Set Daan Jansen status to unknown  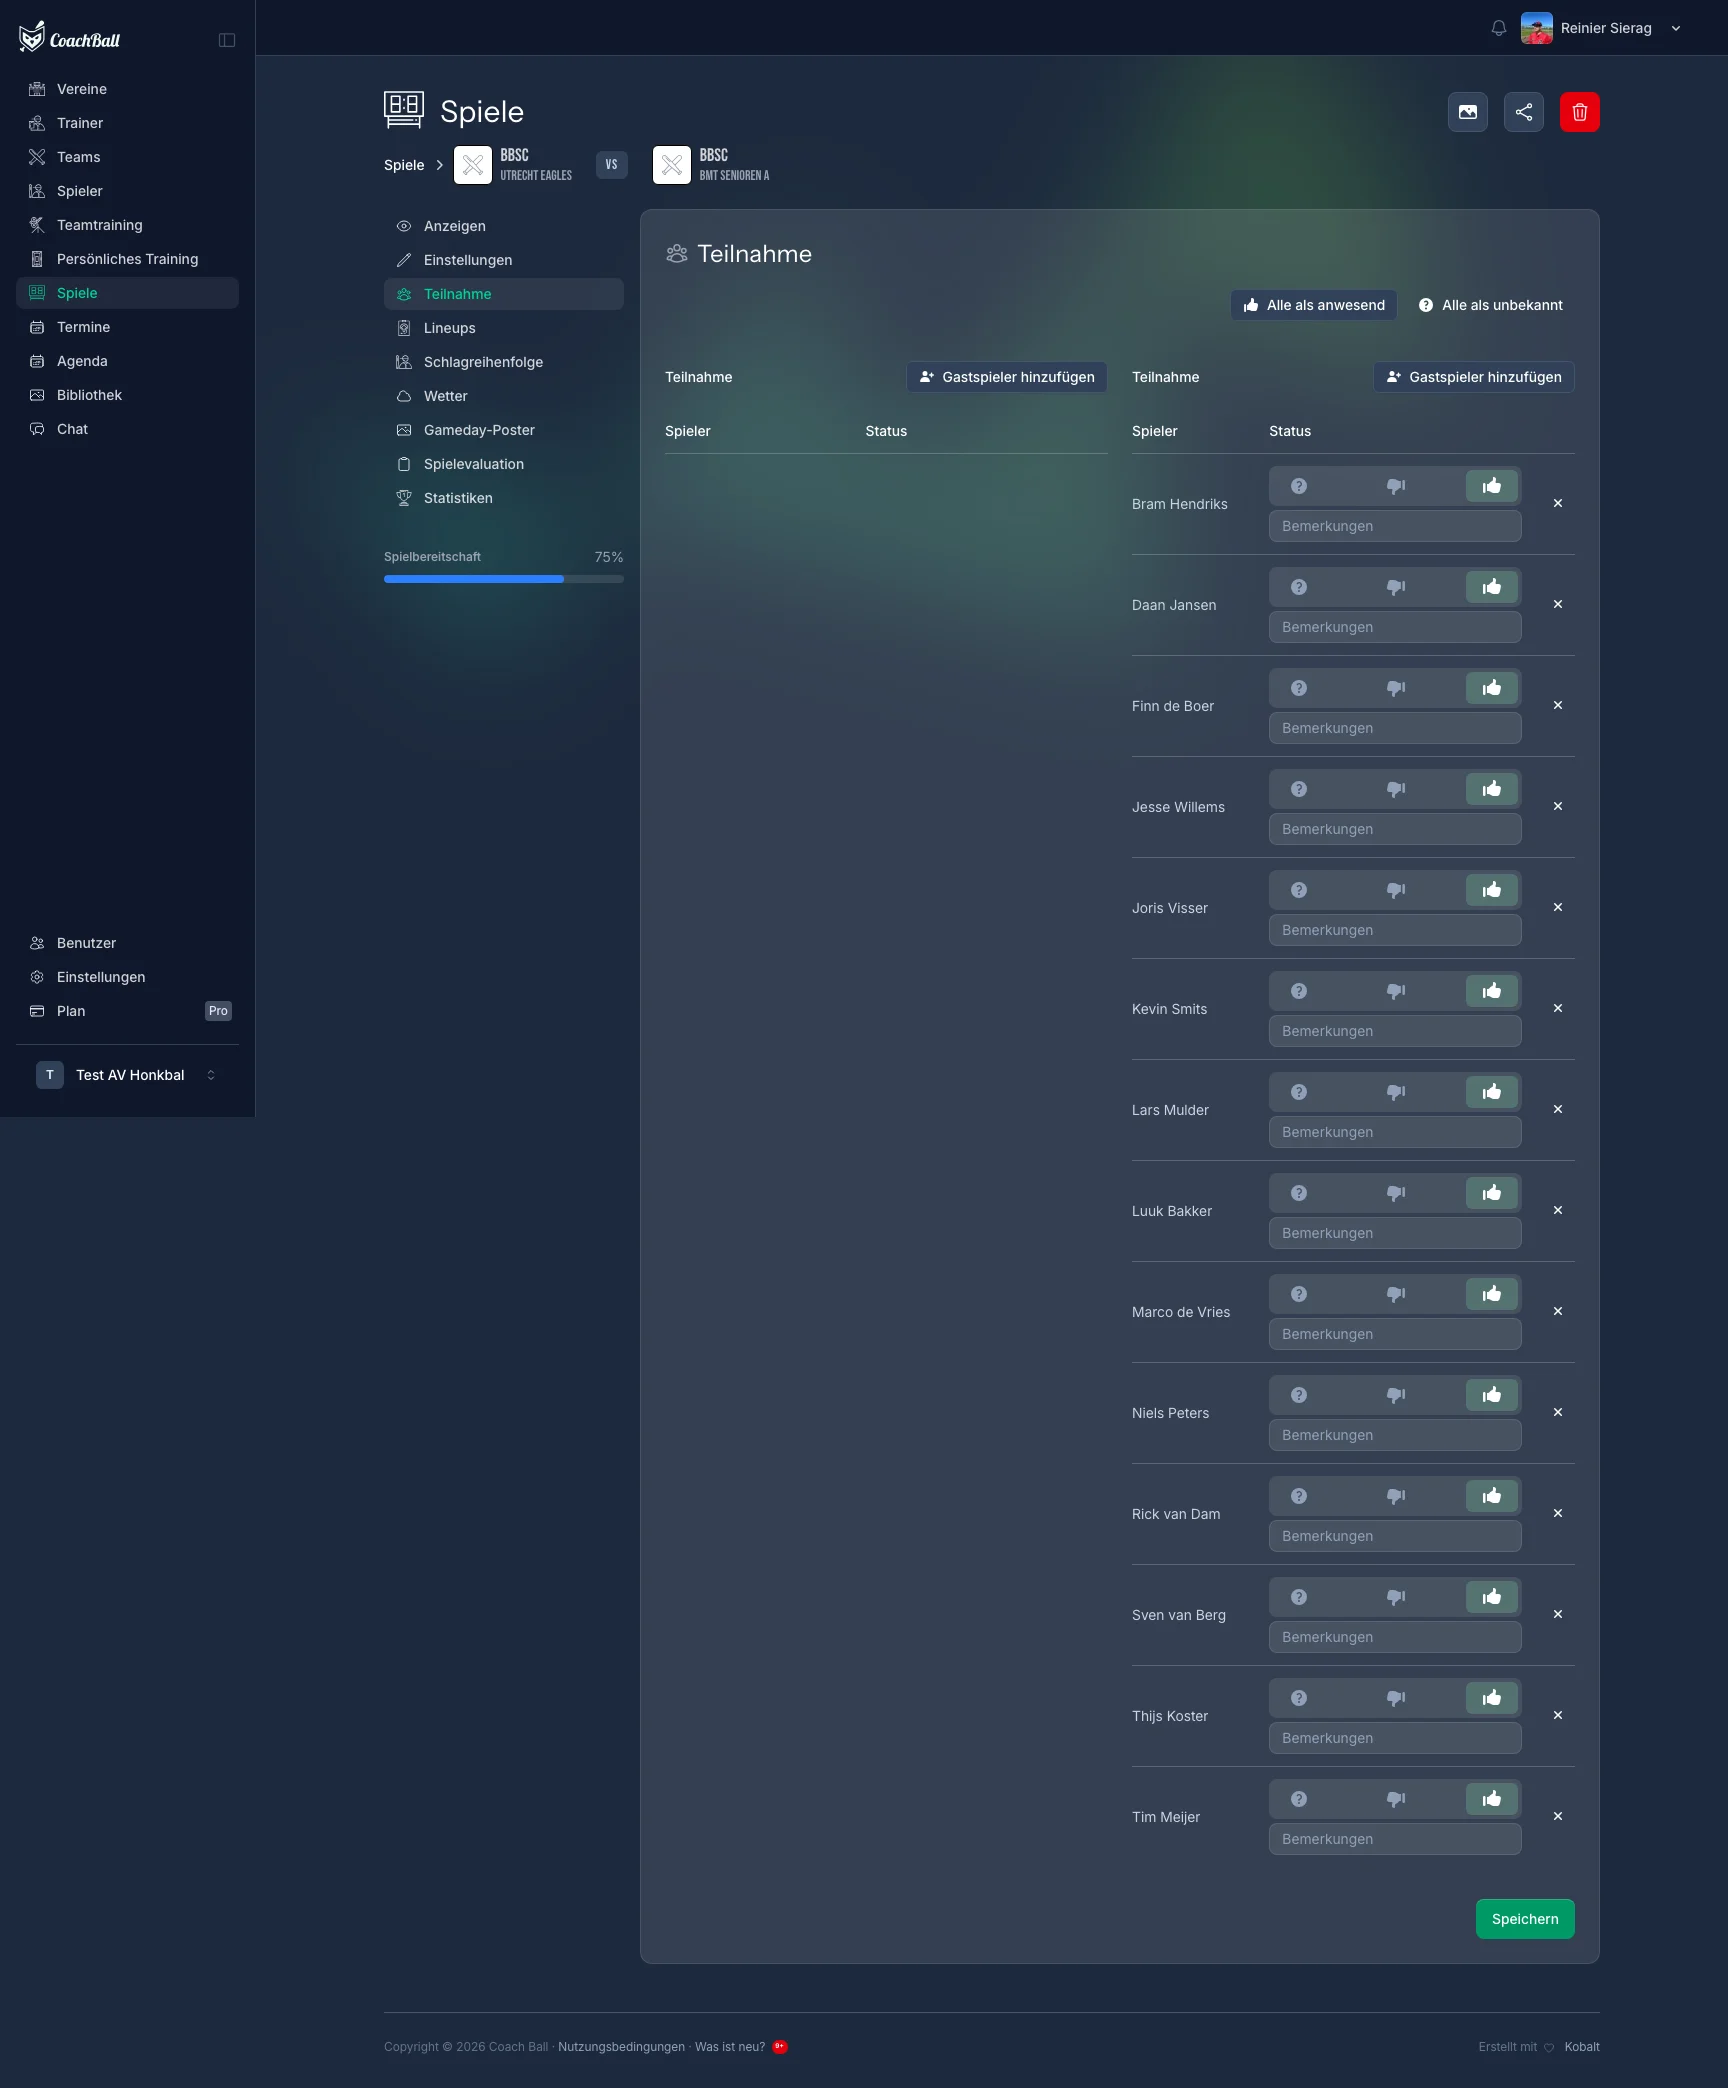tap(1298, 586)
